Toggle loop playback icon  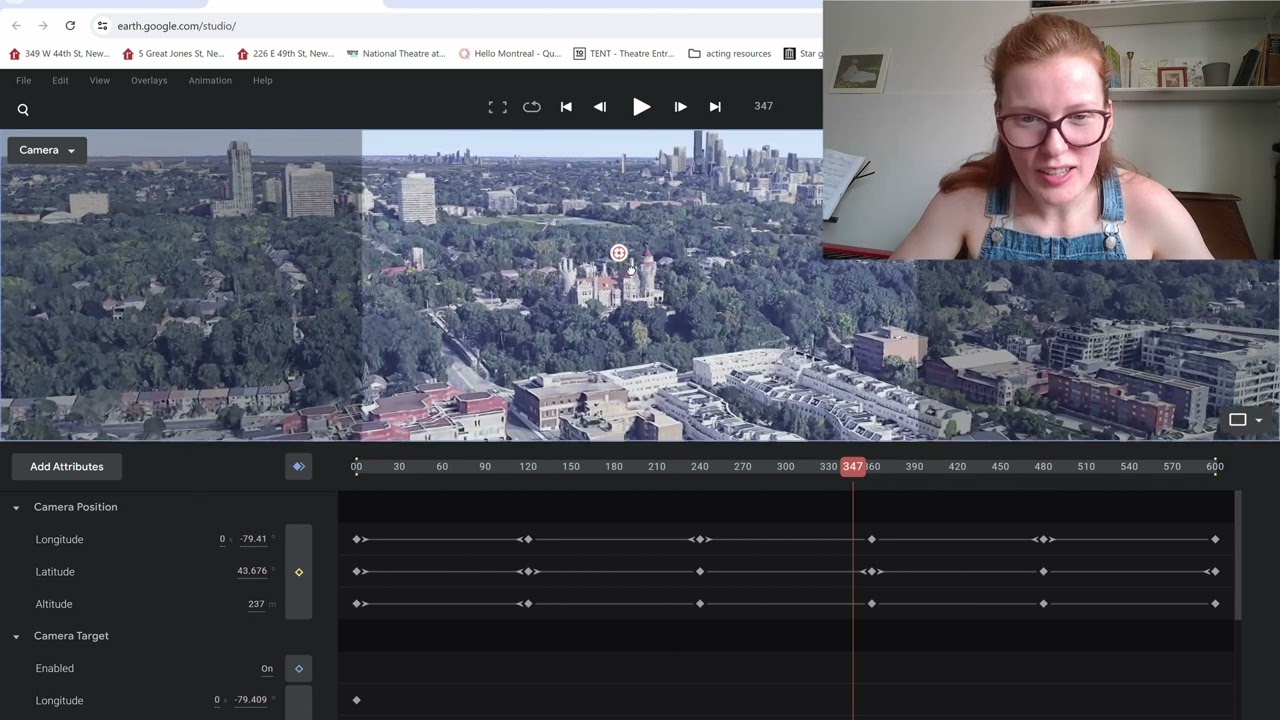click(x=532, y=107)
